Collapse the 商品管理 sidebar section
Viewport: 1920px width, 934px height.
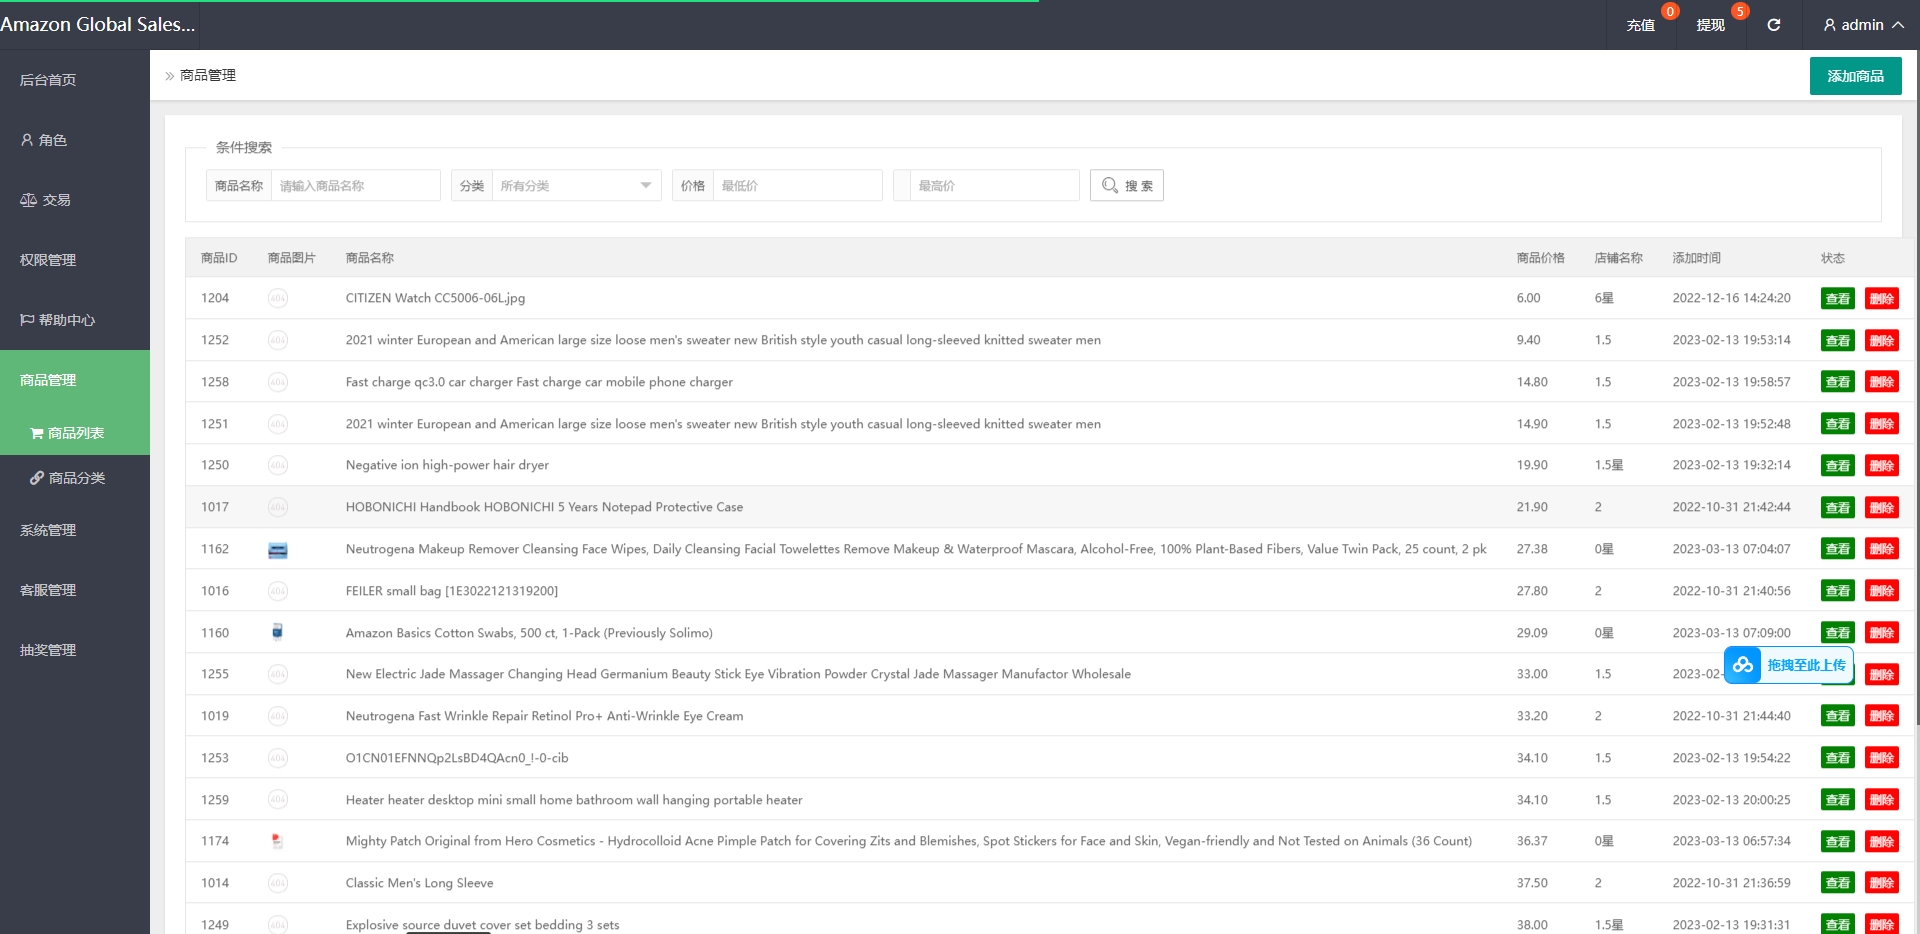75,380
